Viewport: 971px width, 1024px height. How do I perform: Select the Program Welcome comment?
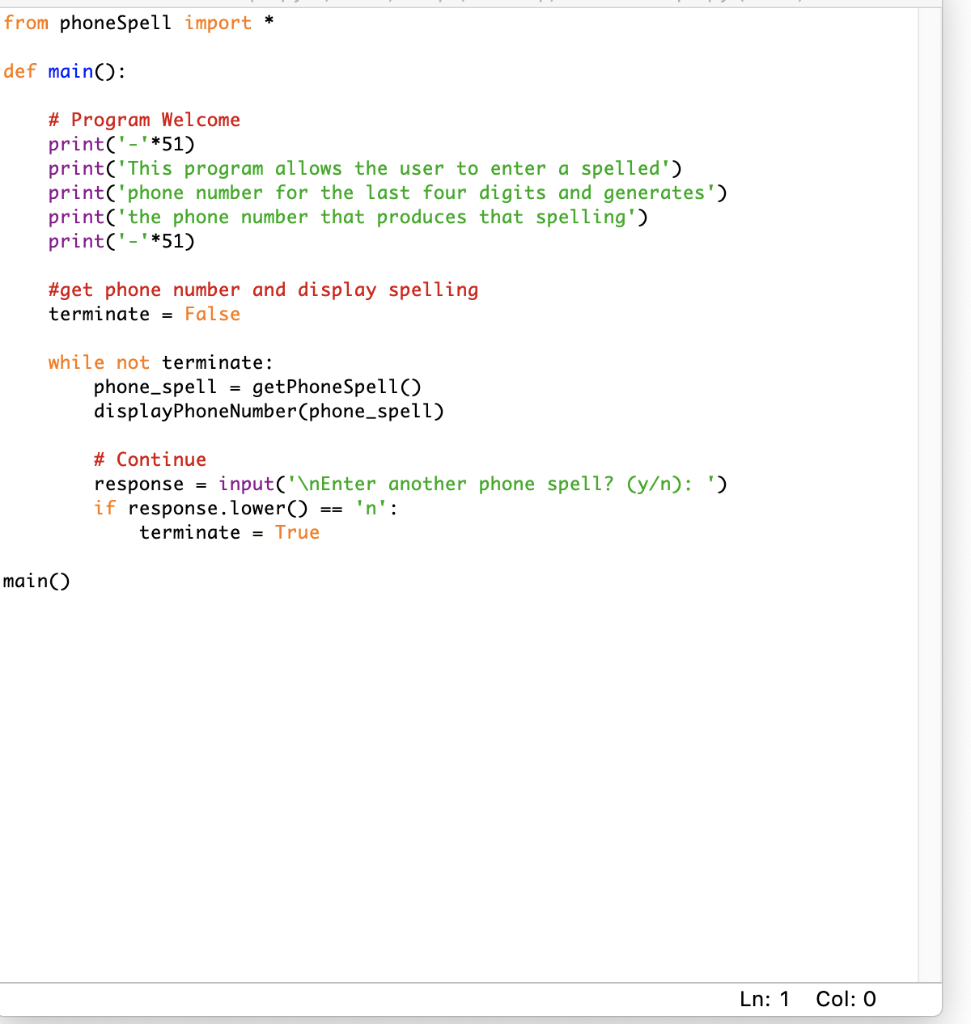pyautogui.click(x=143, y=119)
